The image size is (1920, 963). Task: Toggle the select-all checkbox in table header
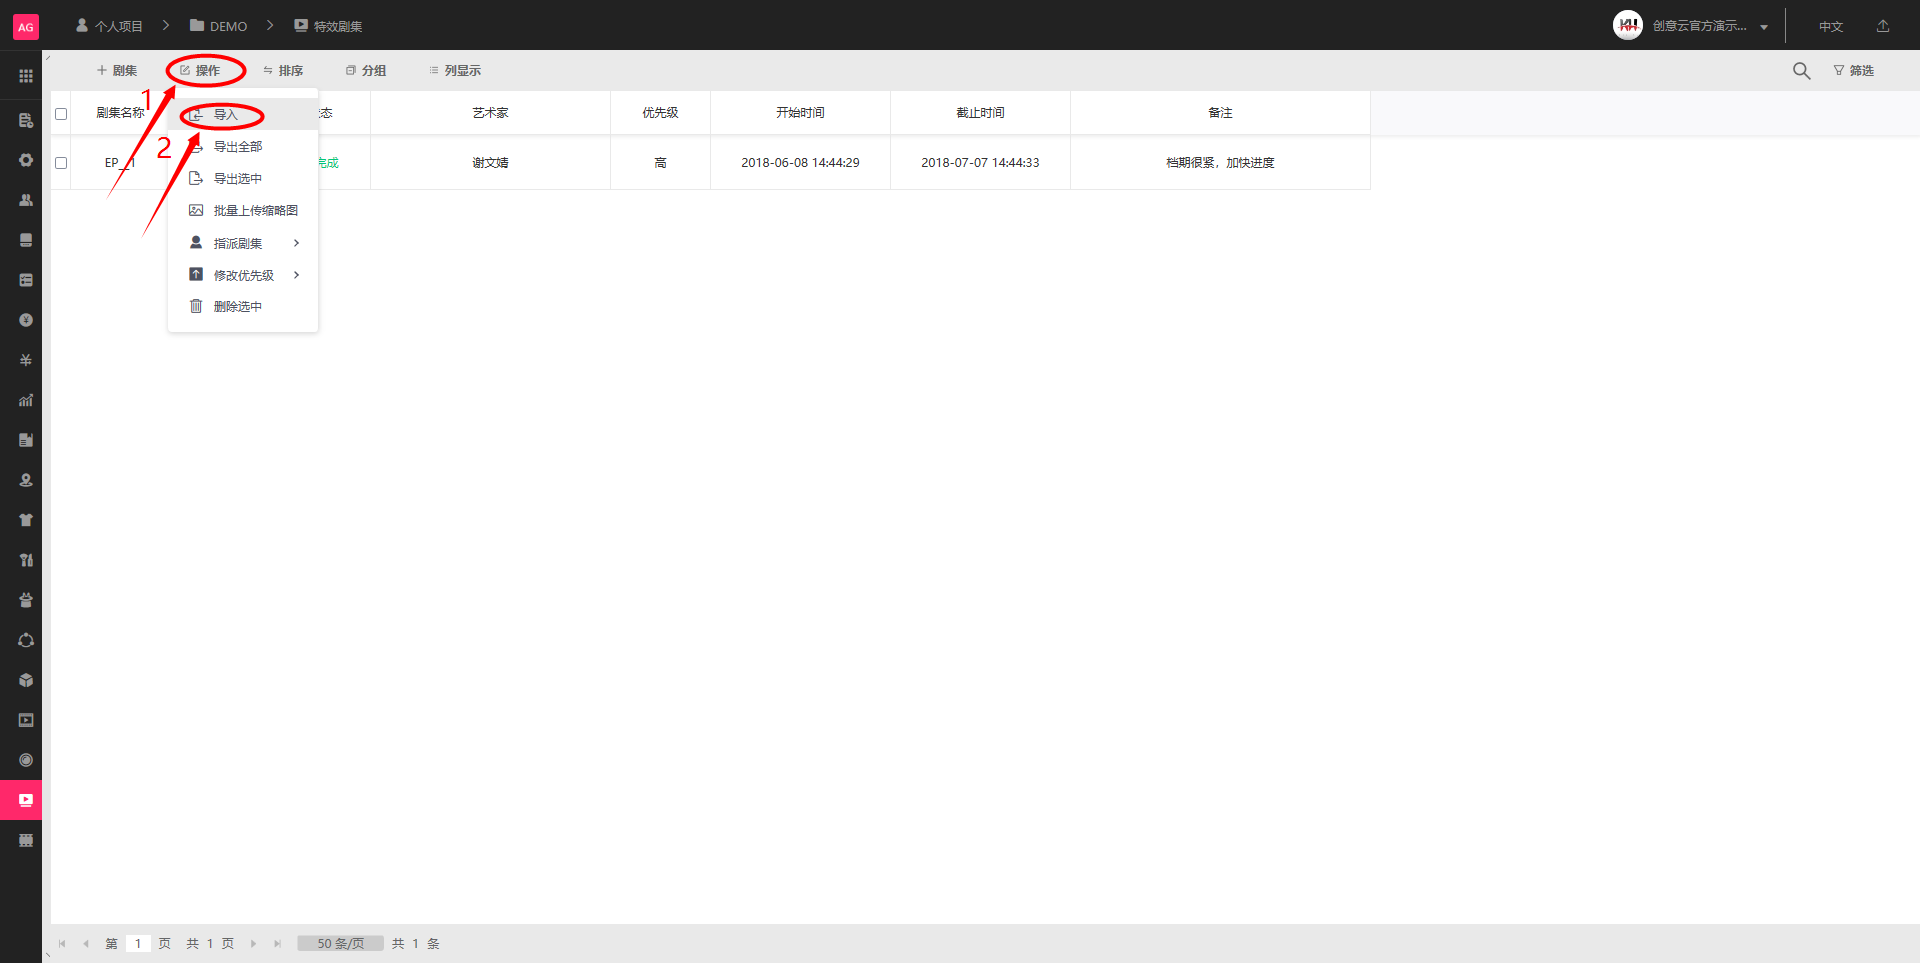pos(61,114)
